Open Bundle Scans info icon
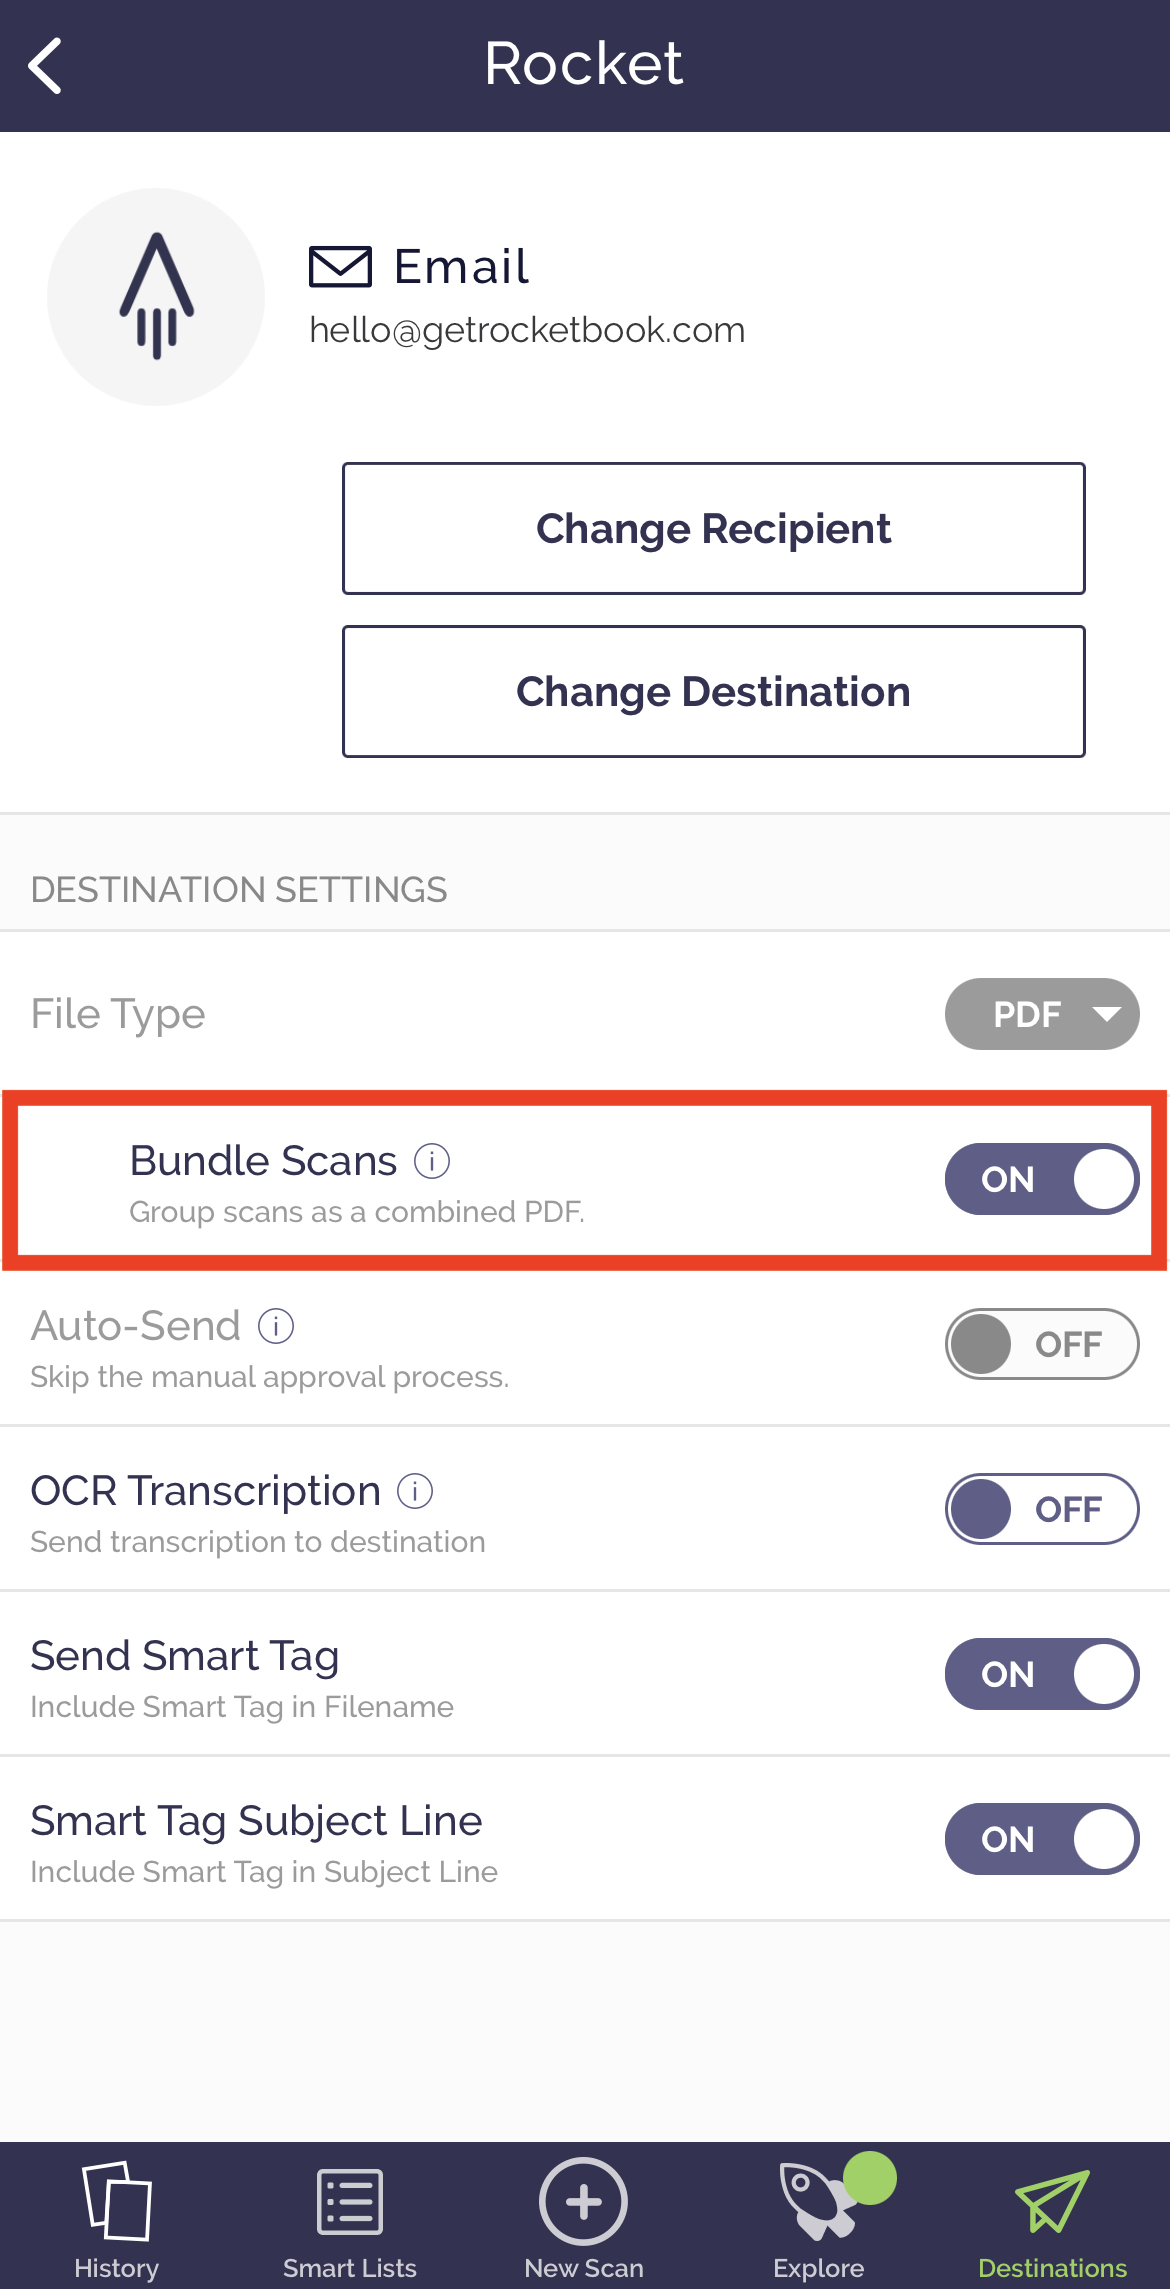 click(432, 1161)
